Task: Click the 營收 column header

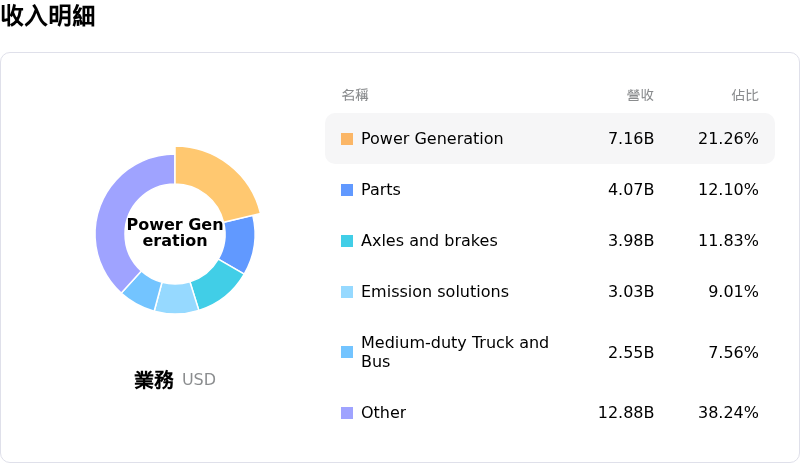Action: (640, 95)
